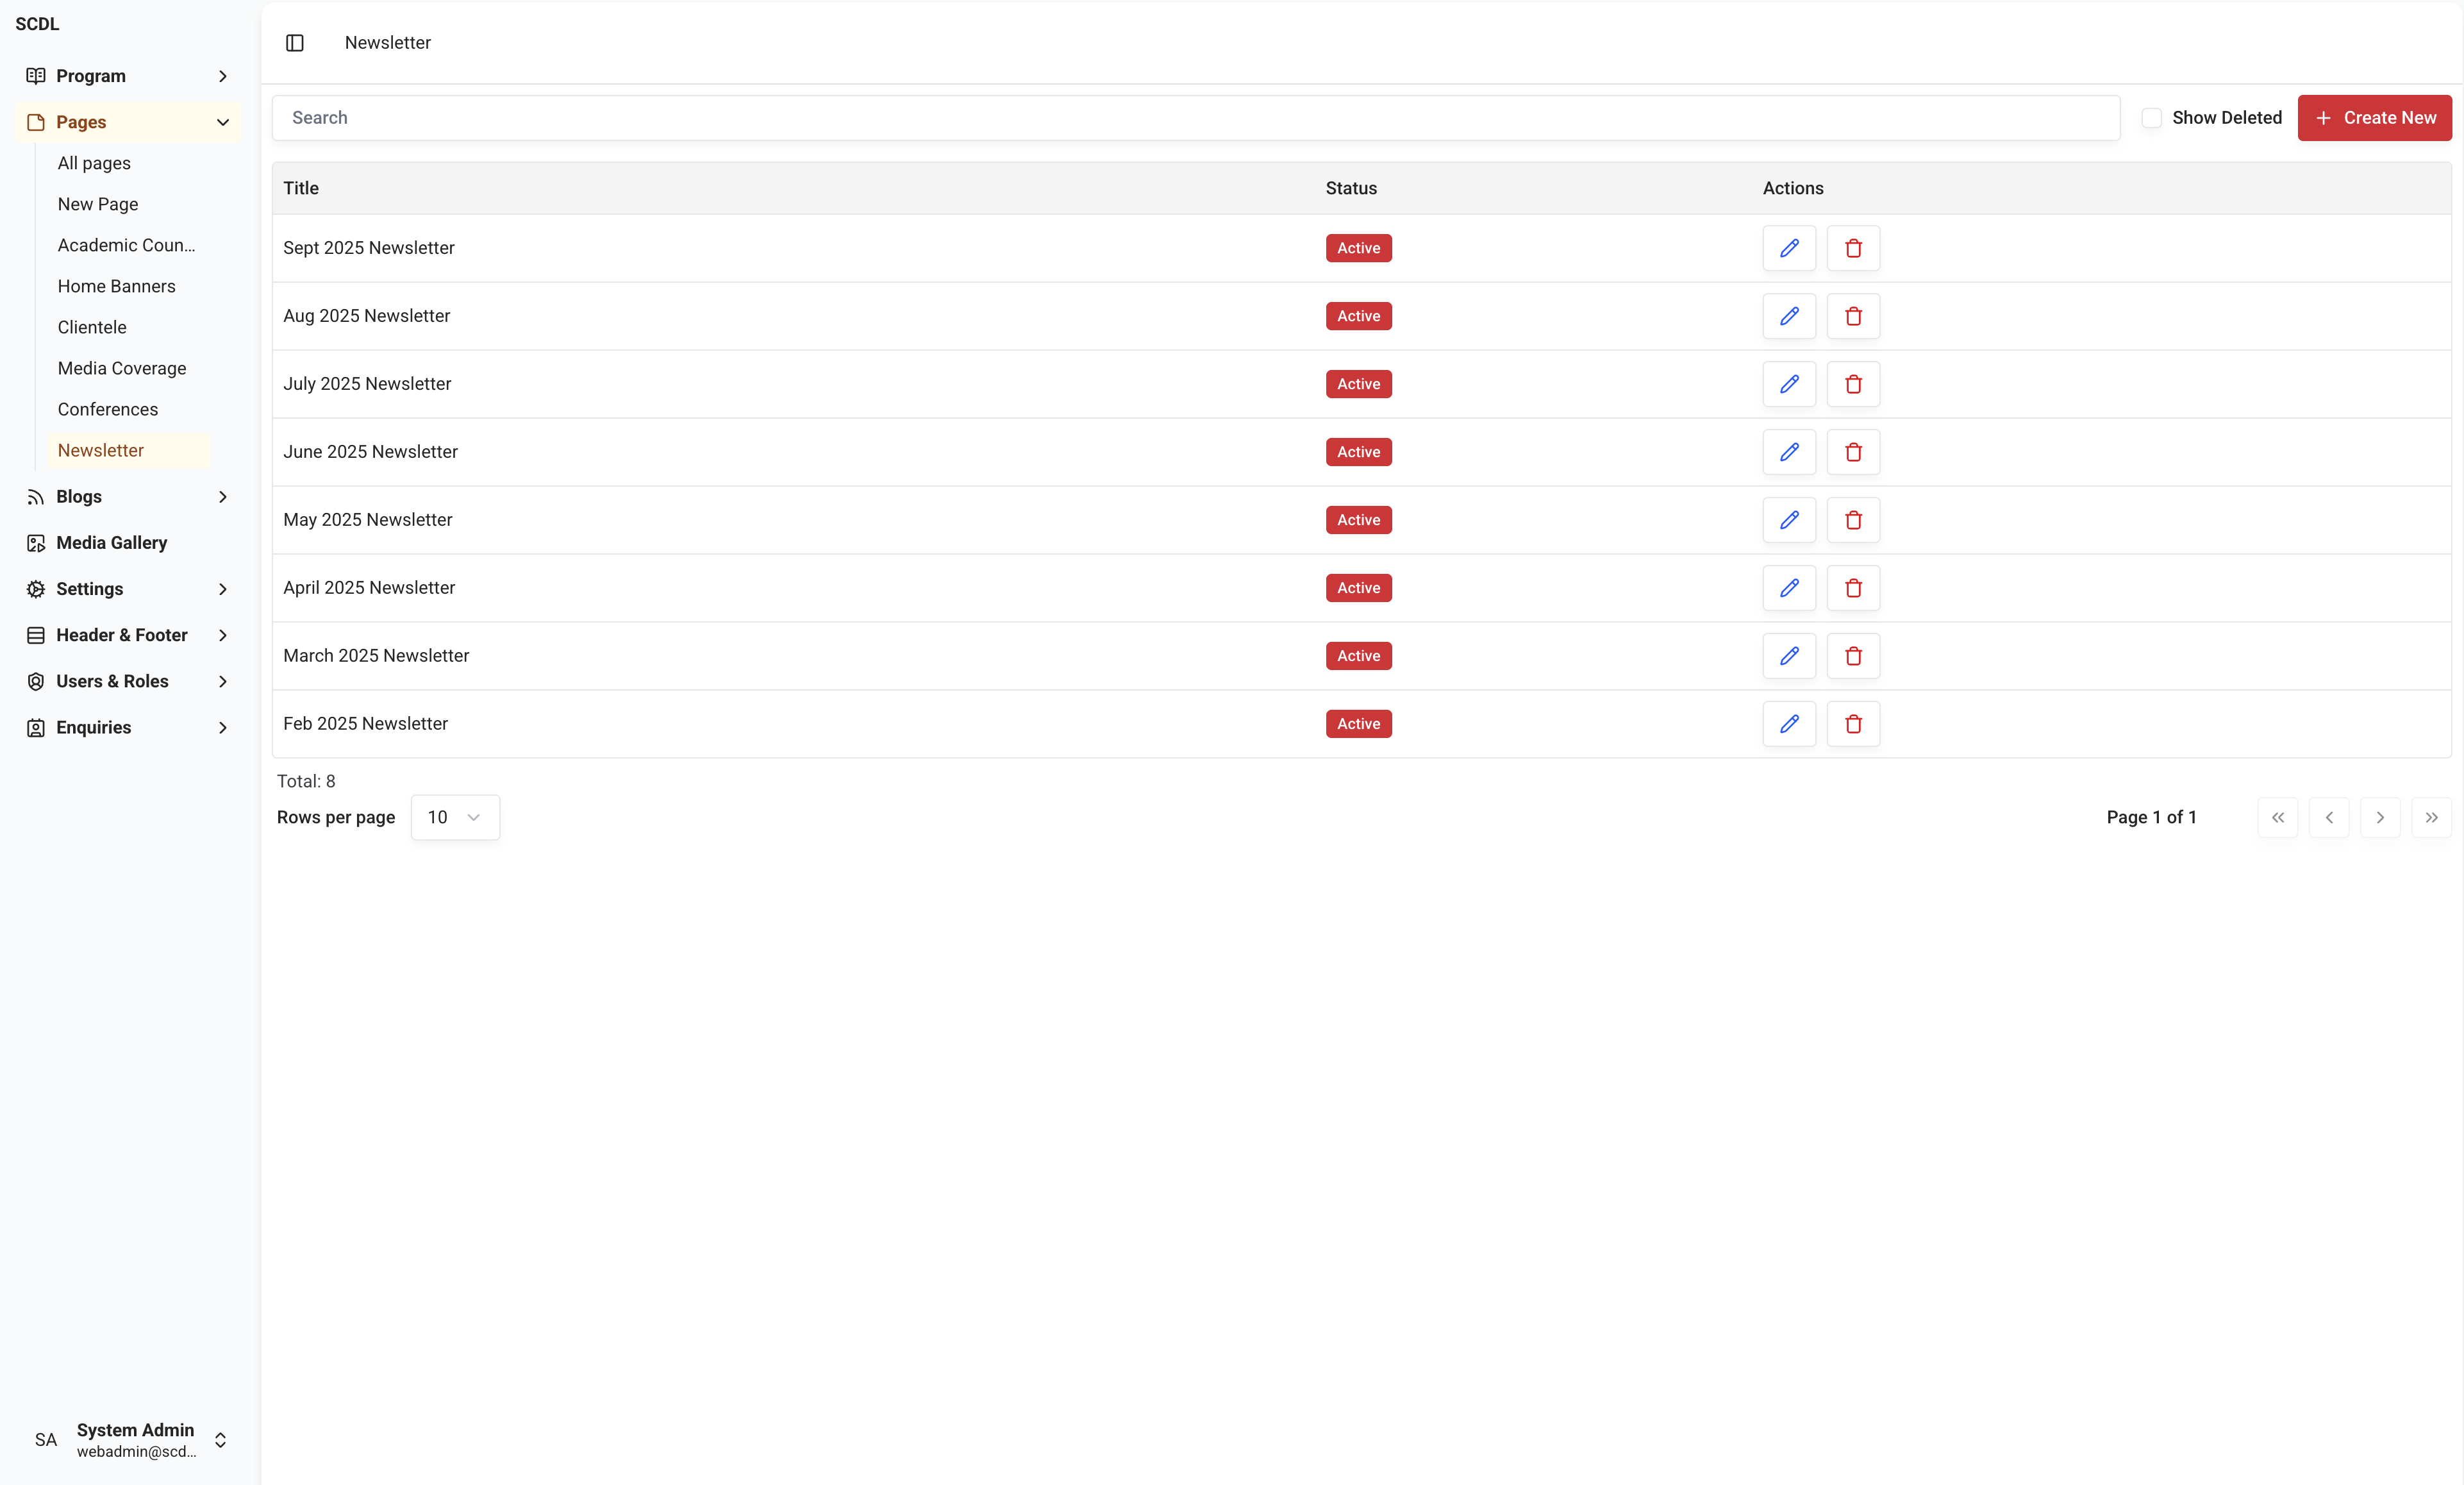Enable the Show Deleted checkbox
Image resolution: width=2464 pixels, height=1485 pixels.
2151,118
